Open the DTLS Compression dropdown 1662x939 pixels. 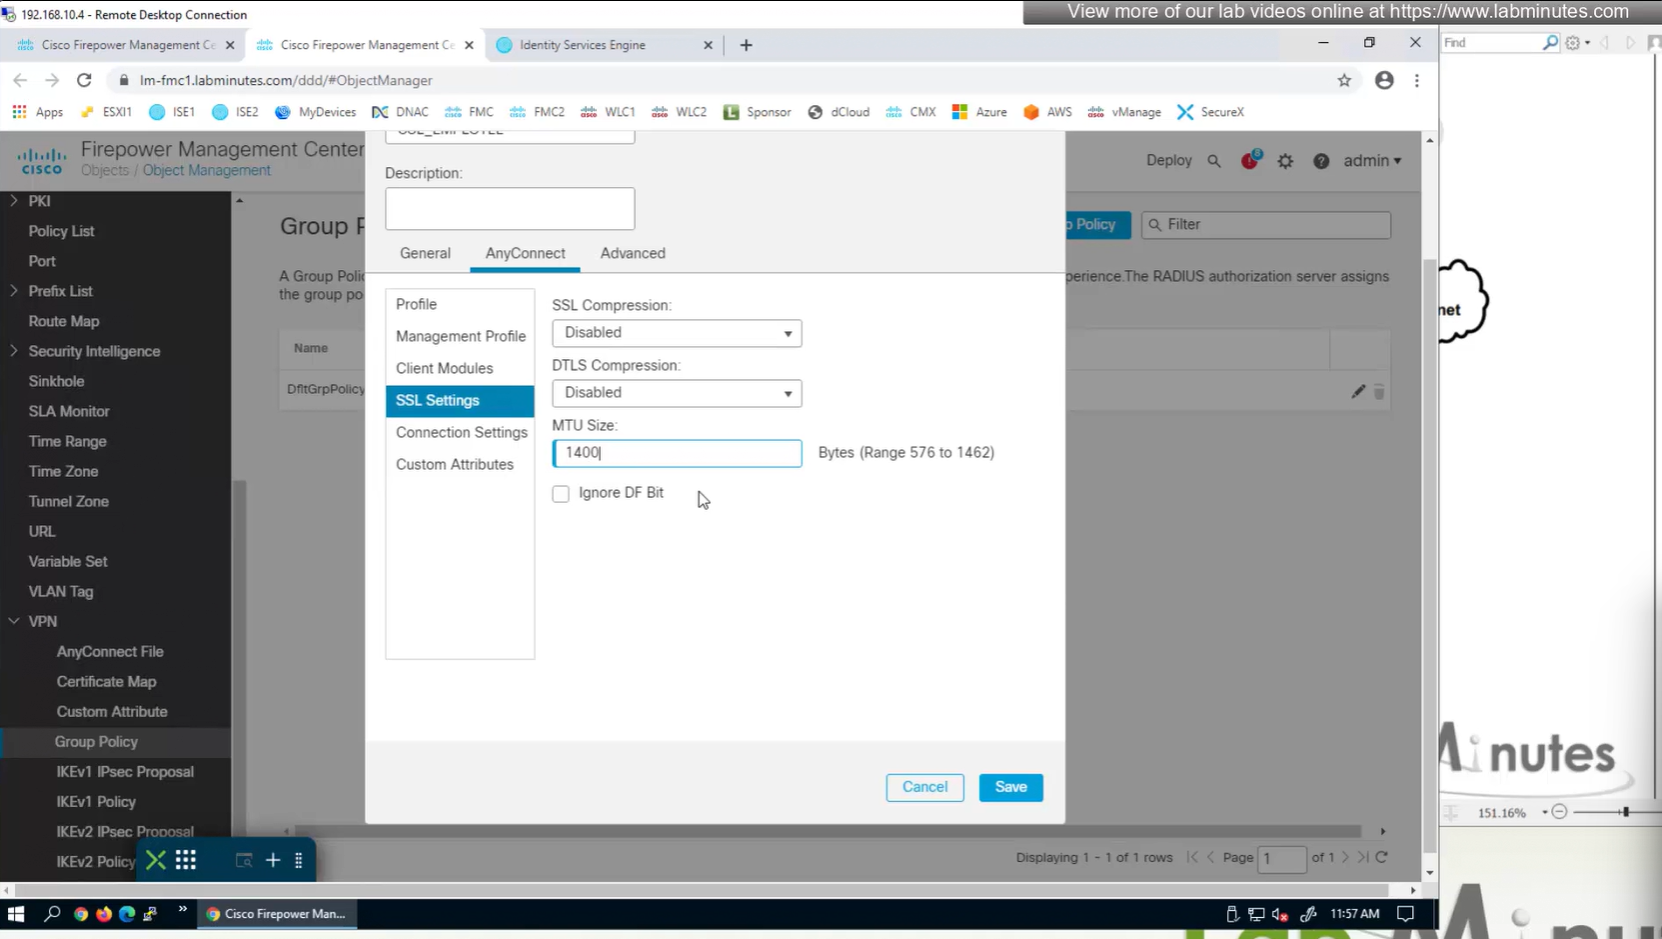(676, 393)
